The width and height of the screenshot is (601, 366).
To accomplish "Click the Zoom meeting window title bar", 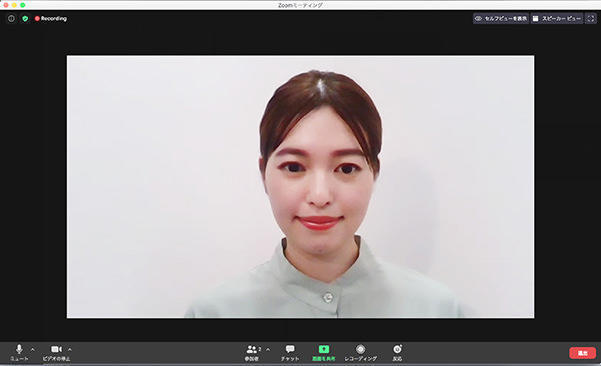I will pos(300,5).
